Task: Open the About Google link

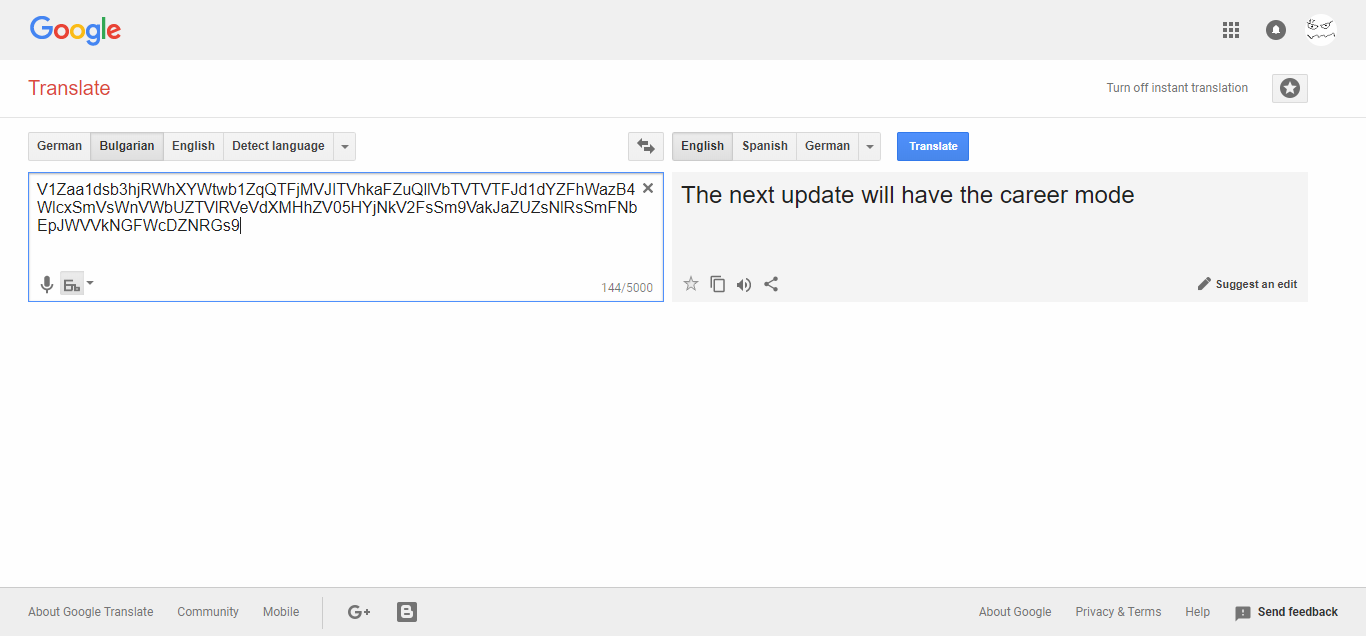Action: point(1015,612)
